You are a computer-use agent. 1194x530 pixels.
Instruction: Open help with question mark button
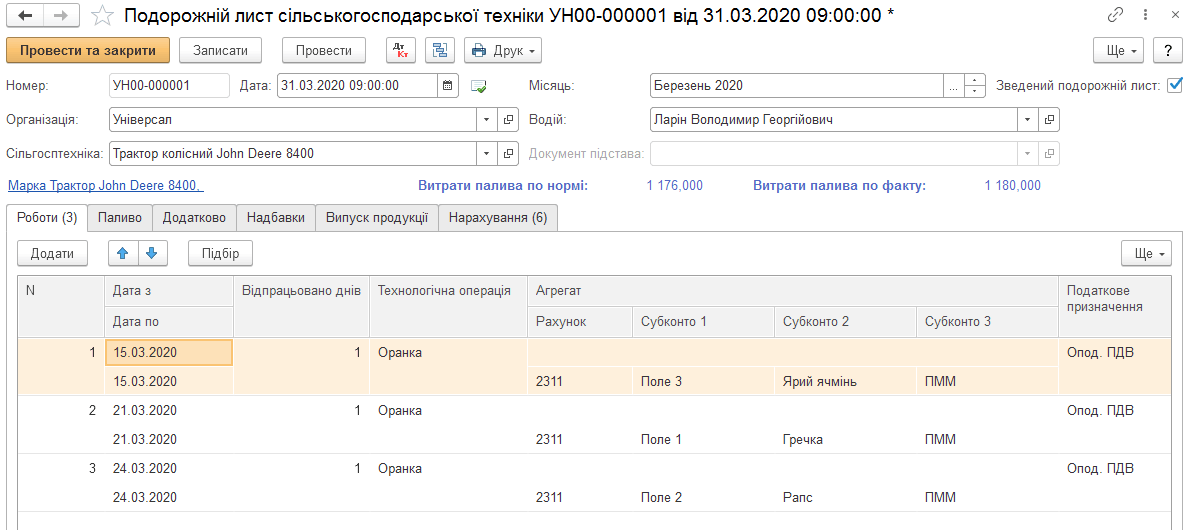tap(1167, 51)
